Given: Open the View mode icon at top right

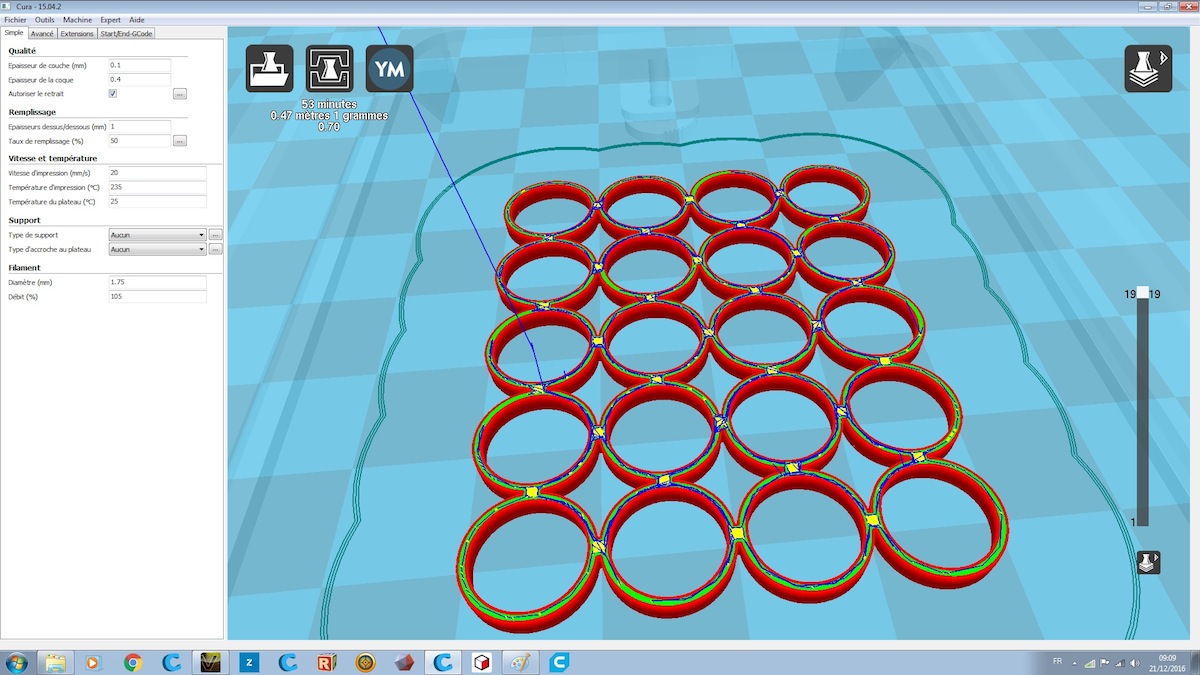Looking at the screenshot, I should tap(1148, 69).
